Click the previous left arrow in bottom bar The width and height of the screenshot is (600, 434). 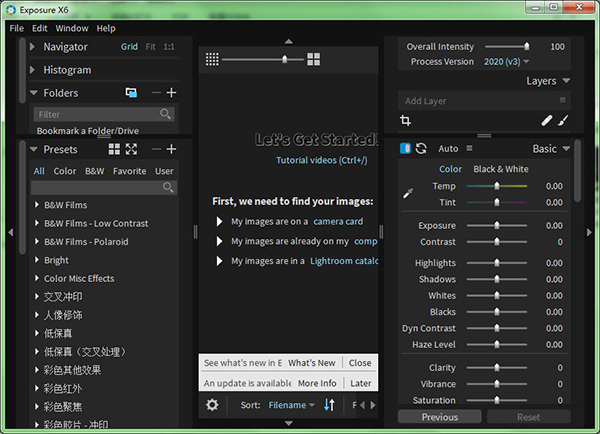362,405
